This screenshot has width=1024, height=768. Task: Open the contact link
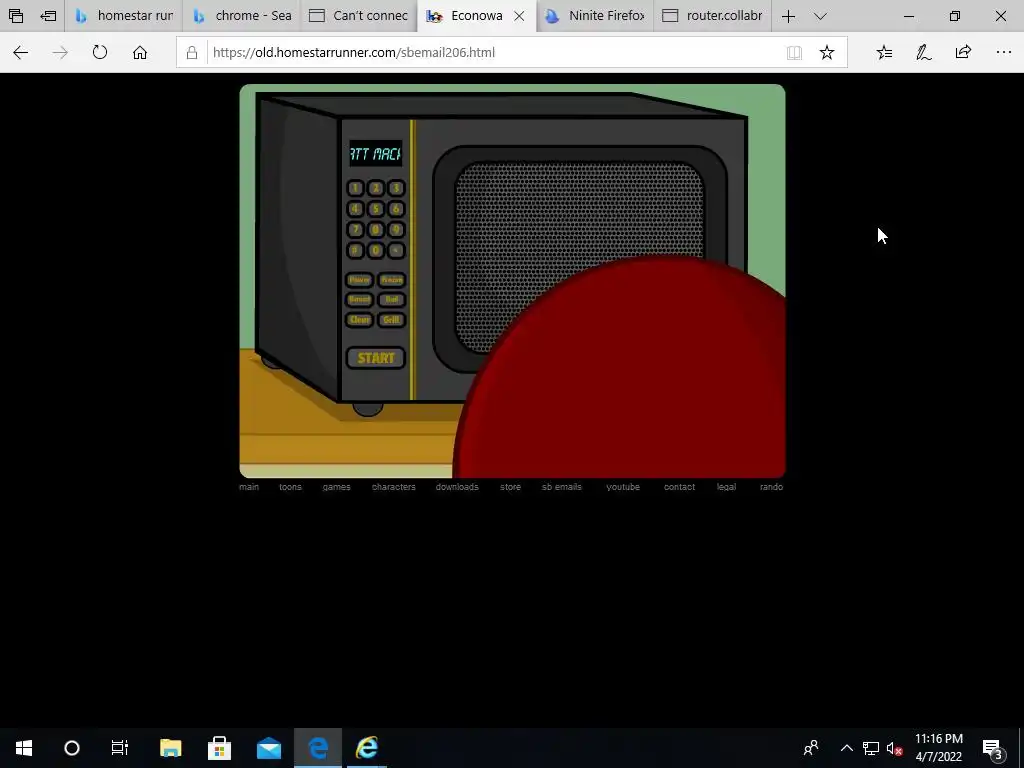(679, 487)
